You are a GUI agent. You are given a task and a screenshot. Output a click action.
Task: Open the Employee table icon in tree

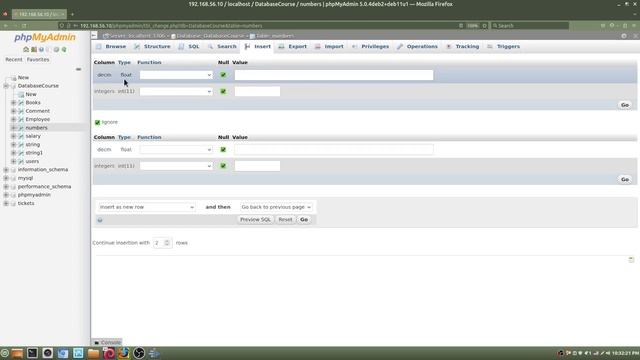point(21,119)
